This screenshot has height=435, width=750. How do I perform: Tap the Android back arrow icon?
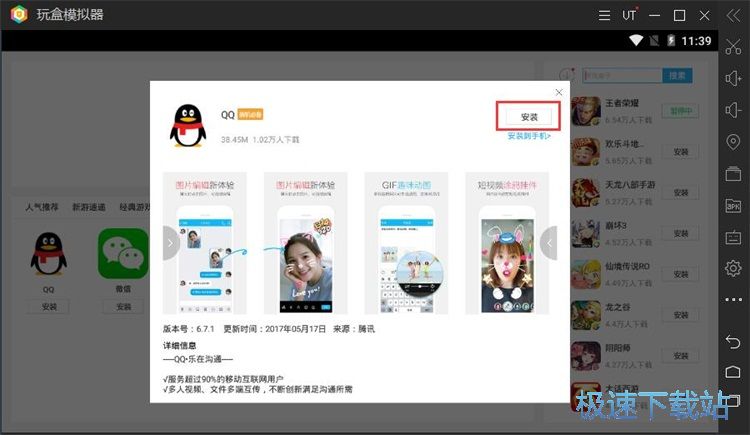(733, 342)
